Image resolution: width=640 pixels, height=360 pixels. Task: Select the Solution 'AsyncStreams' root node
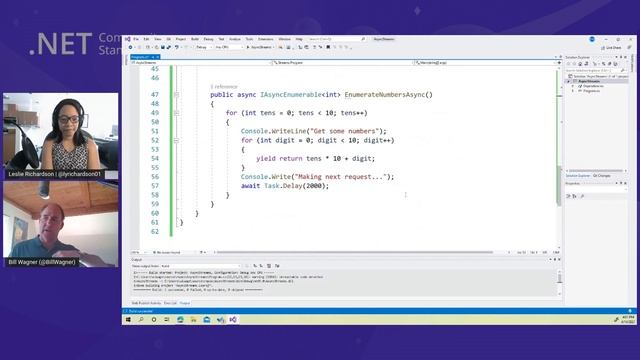(x=598, y=76)
